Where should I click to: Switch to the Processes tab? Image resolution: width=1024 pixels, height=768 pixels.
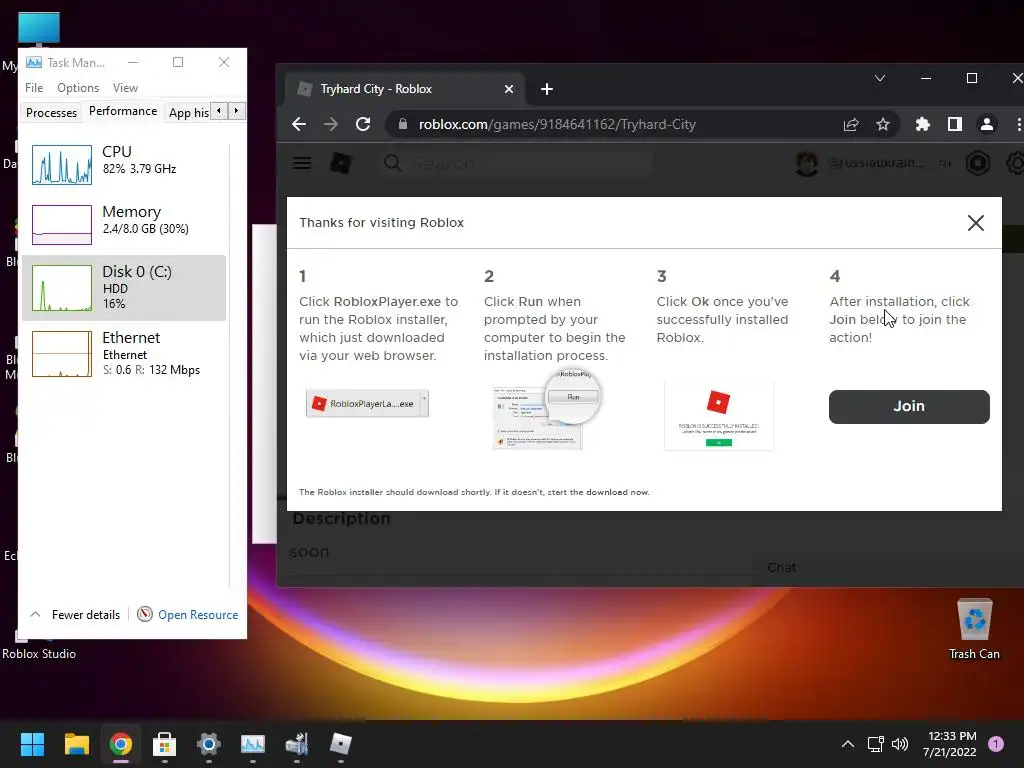[x=52, y=112]
